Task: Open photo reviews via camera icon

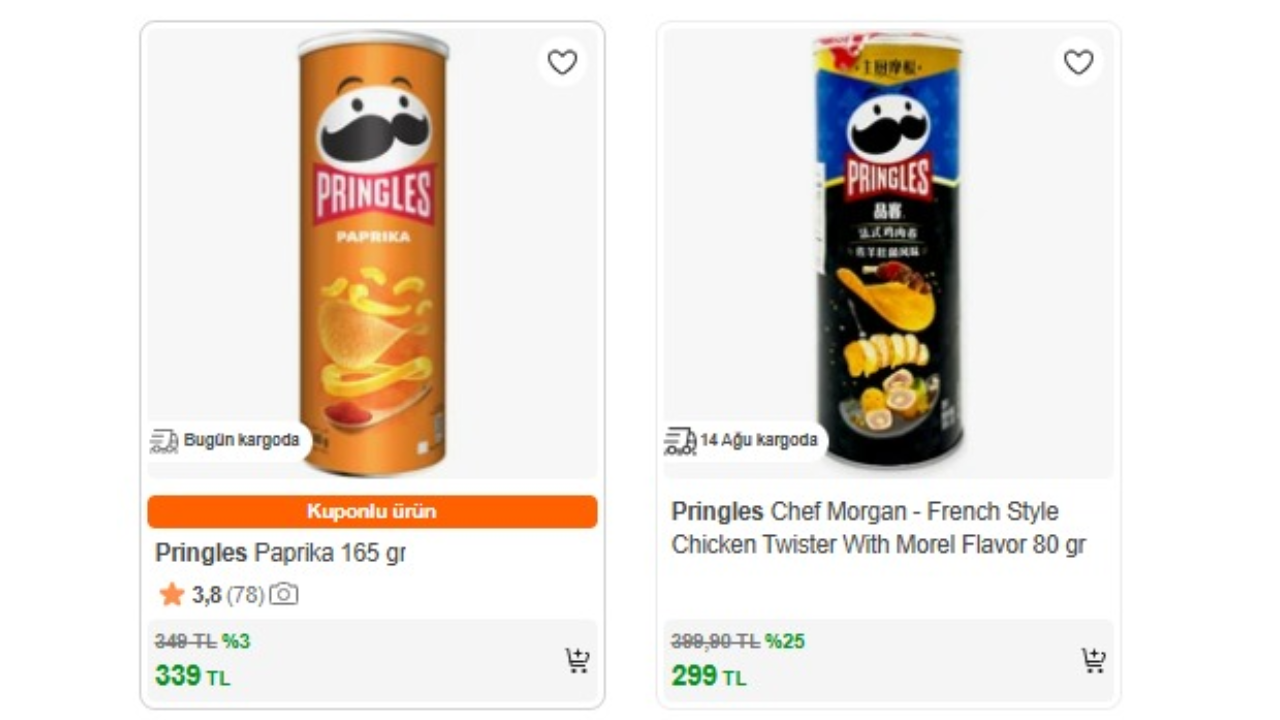Action: point(284,595)
